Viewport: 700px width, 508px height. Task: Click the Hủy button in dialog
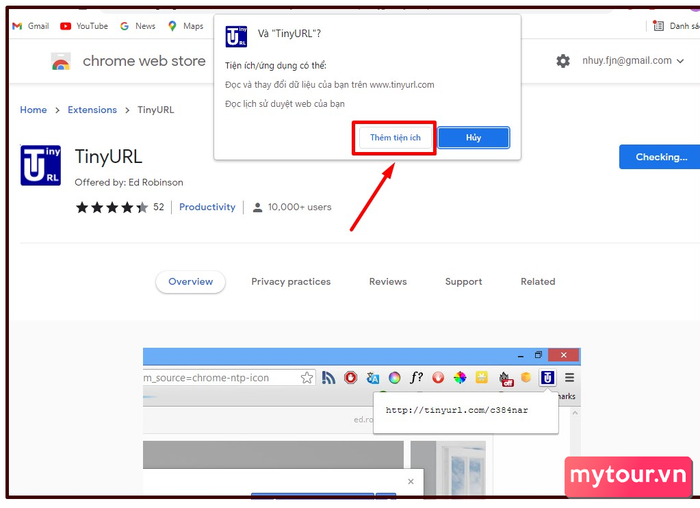coord(473,137)
